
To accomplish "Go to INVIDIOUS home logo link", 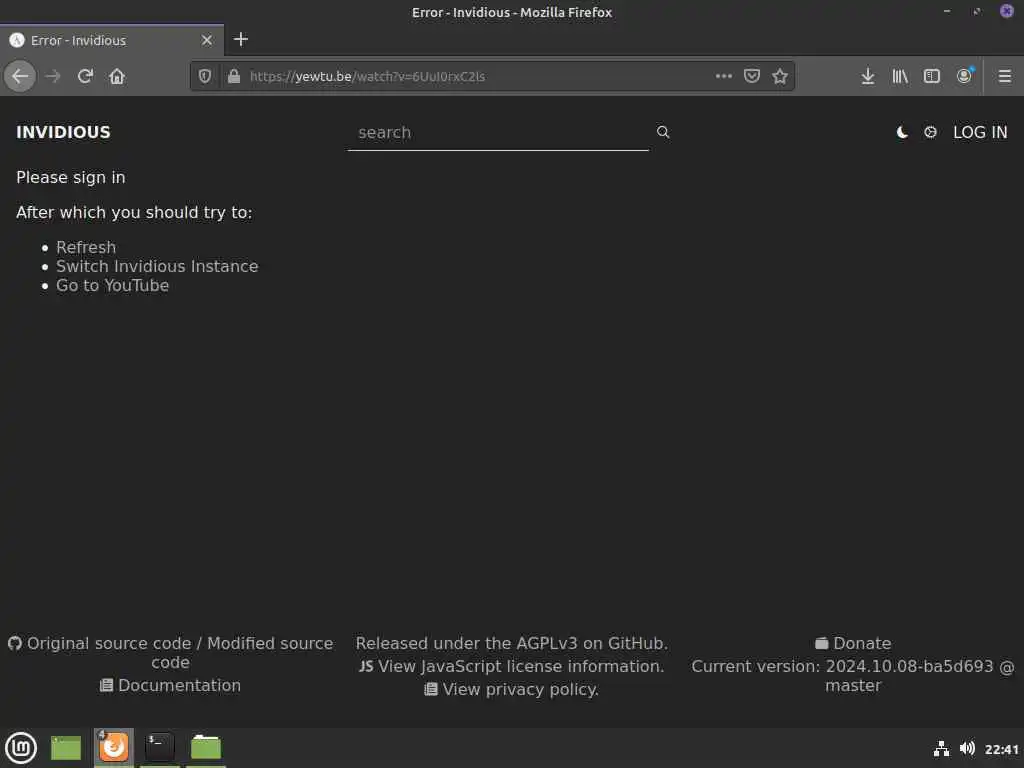I will click(x=63, y=133).
